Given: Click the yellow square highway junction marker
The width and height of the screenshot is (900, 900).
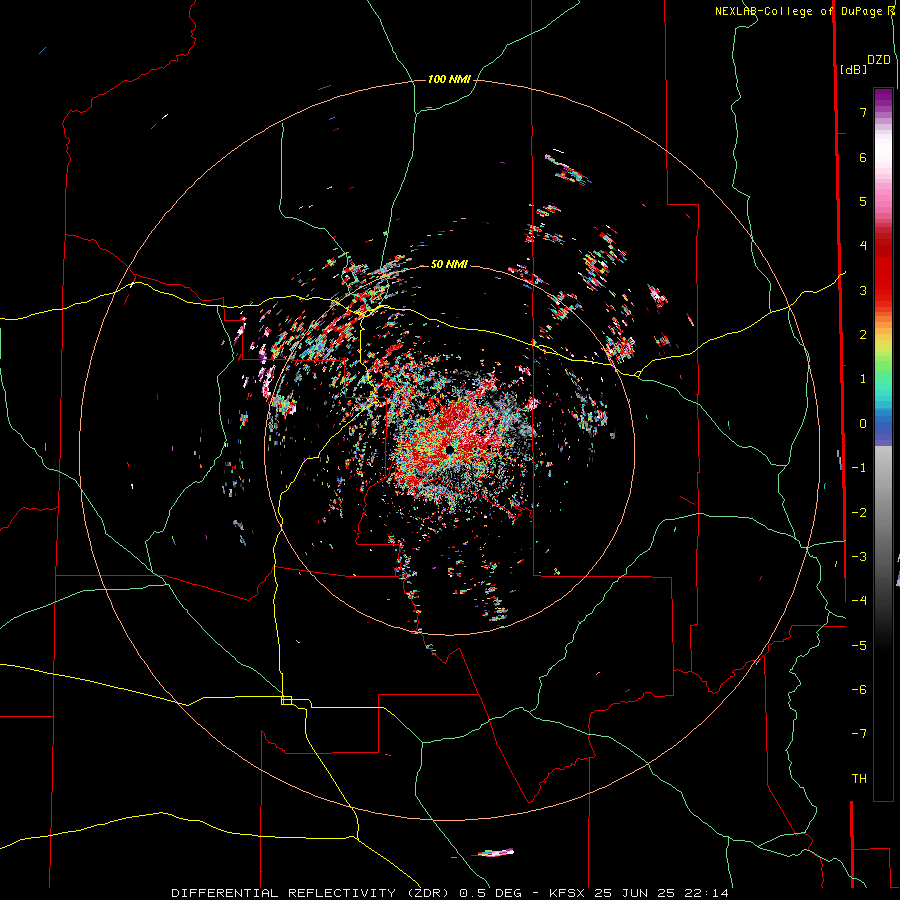Looking at the screenshot, I should click(286, 700).
